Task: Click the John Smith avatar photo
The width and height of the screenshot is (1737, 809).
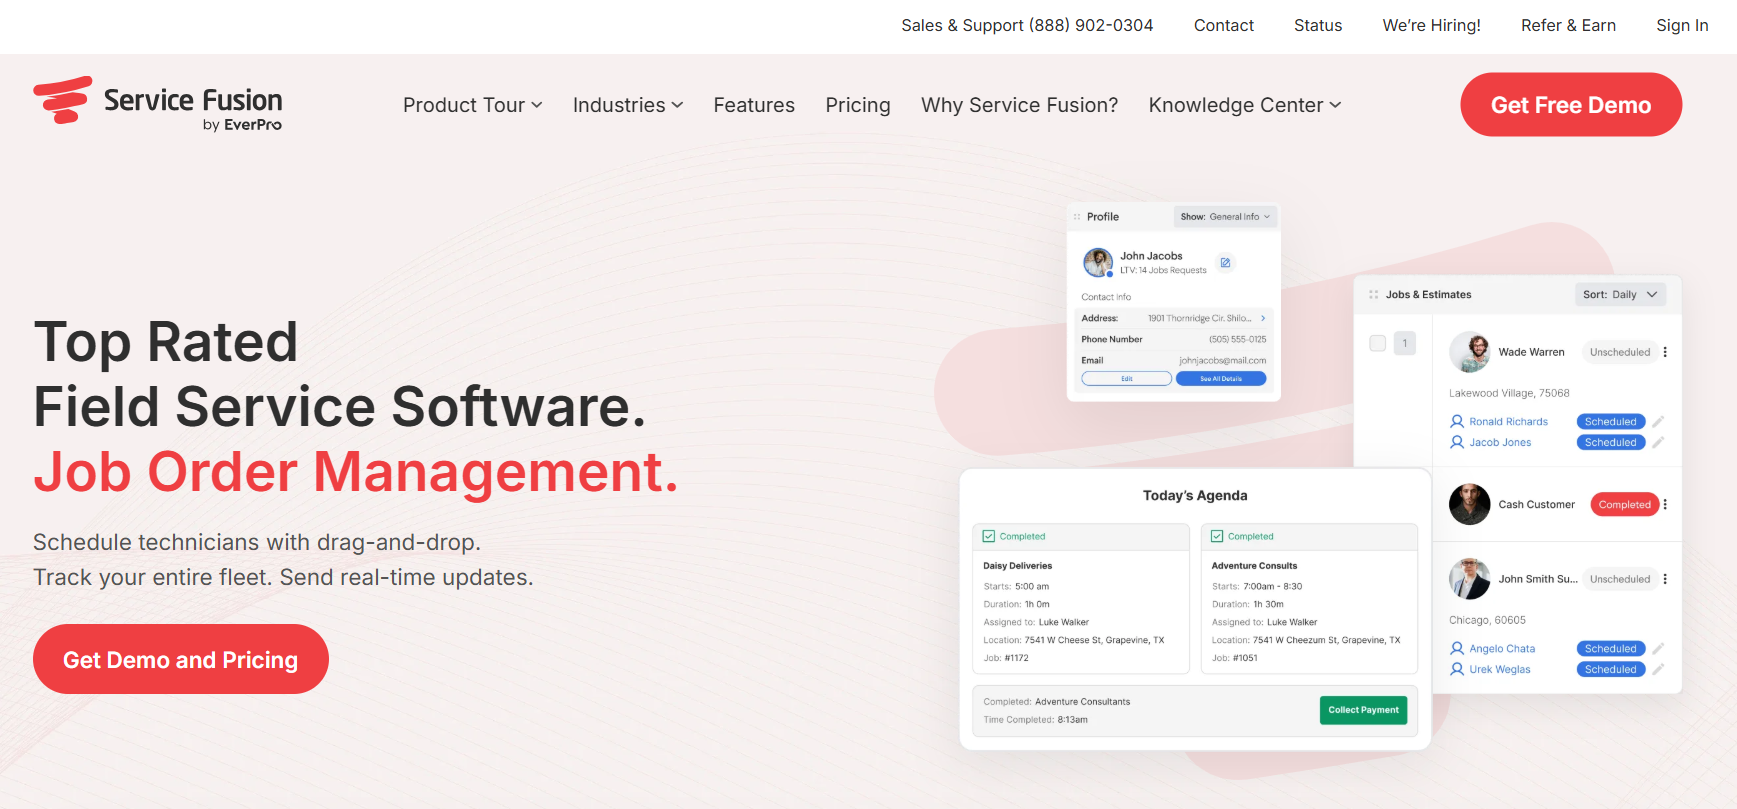Action: pyautogui.click(x=1470, y=579)
